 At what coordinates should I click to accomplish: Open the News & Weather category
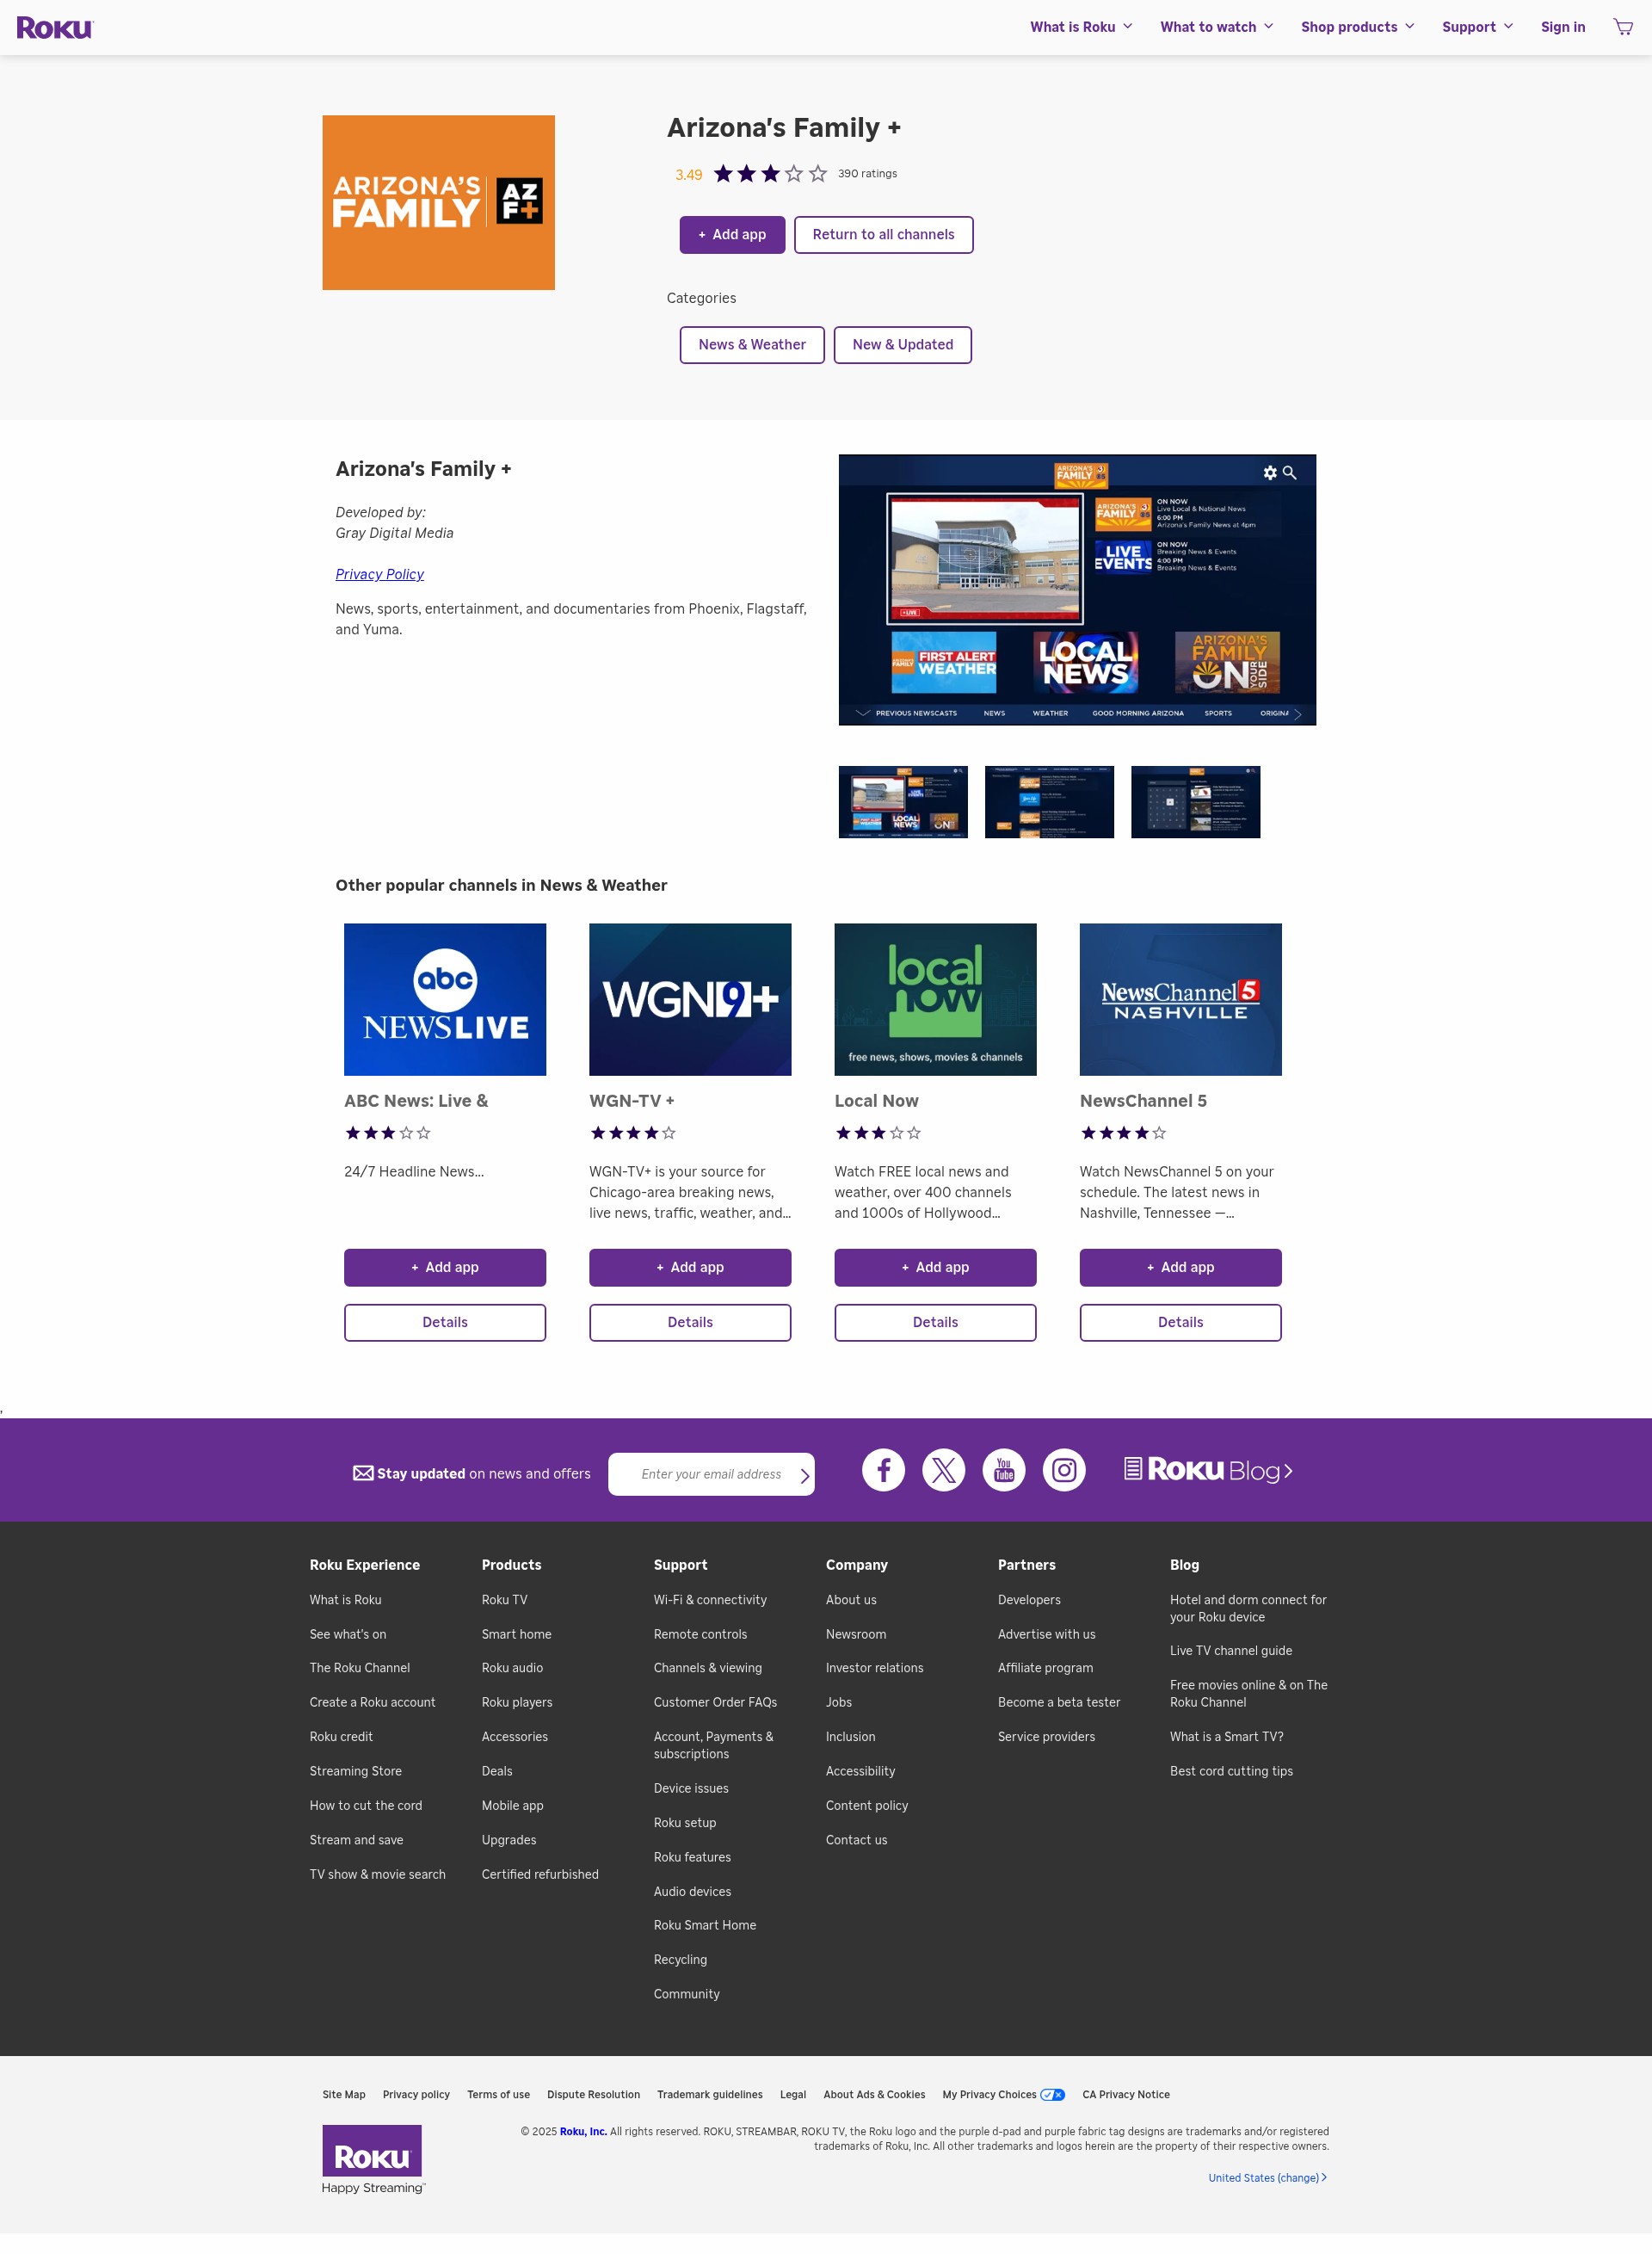752,345
